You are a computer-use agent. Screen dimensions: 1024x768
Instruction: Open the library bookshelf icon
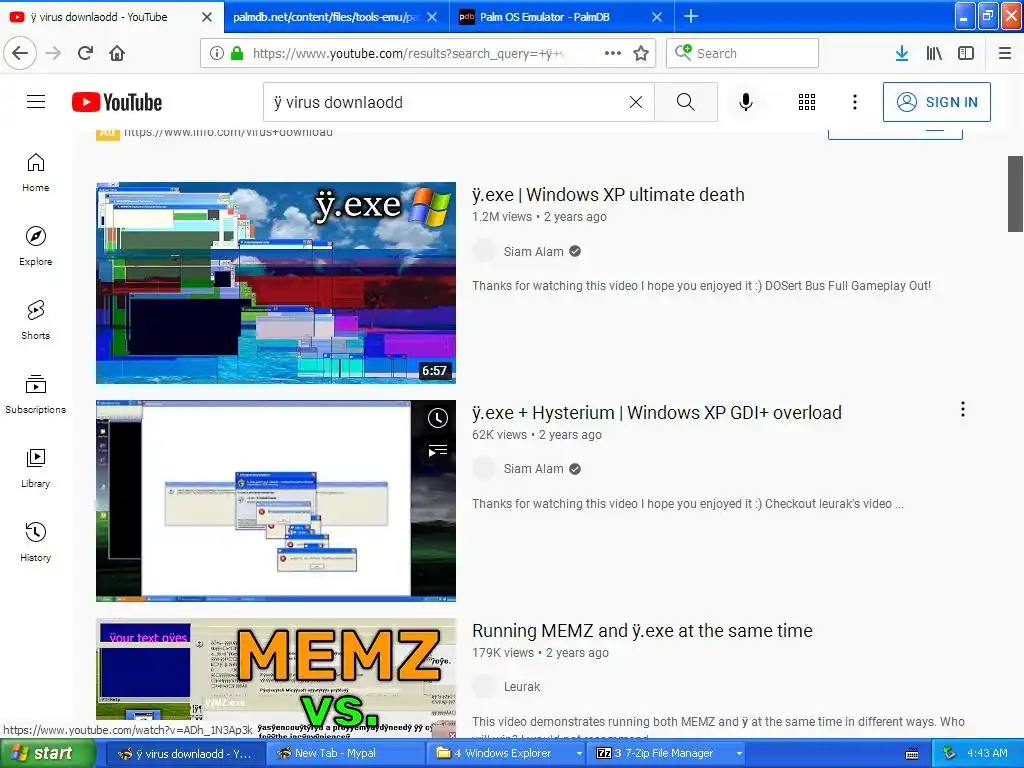(934, 53)
